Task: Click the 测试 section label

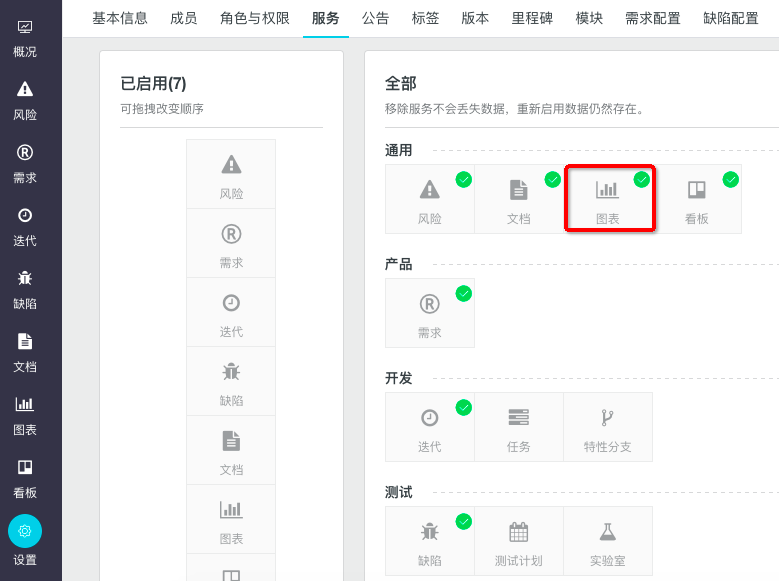Action: [398, 493]
